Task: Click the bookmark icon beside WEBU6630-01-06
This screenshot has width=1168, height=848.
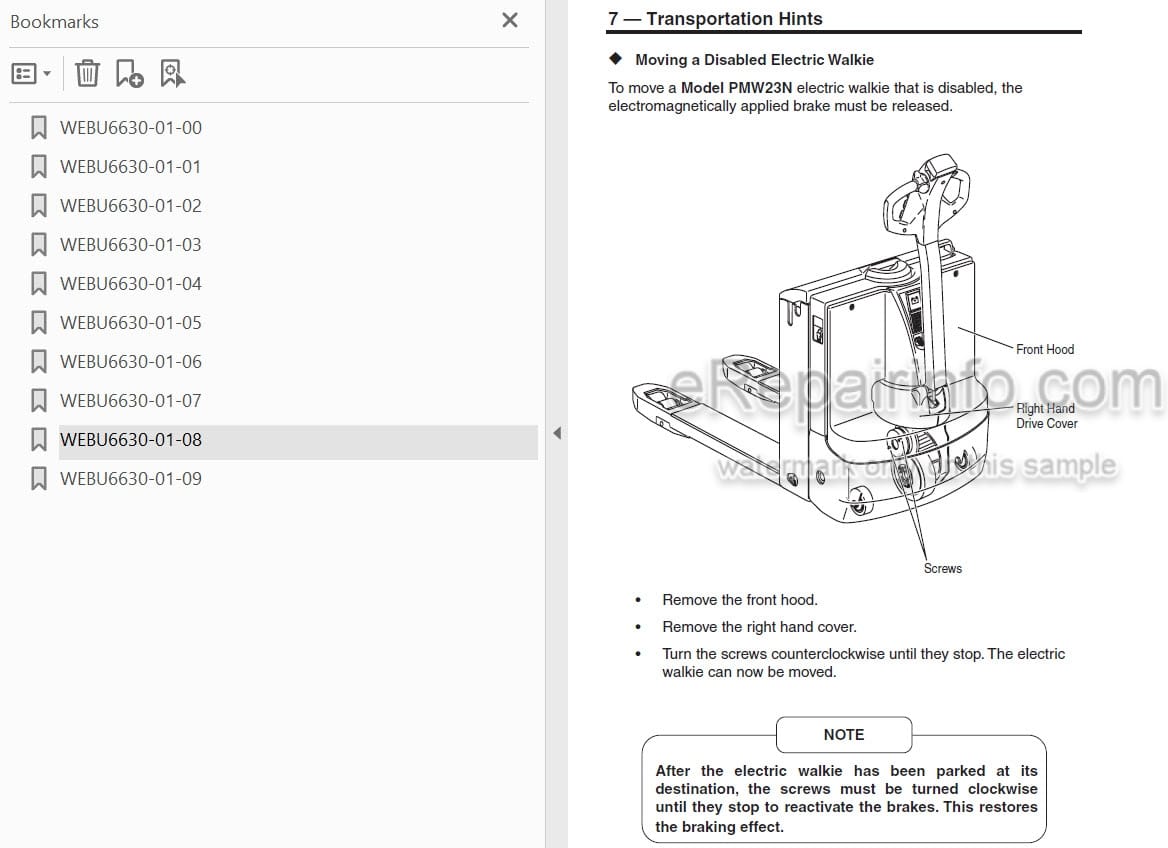Action: [x=39, y=361]
